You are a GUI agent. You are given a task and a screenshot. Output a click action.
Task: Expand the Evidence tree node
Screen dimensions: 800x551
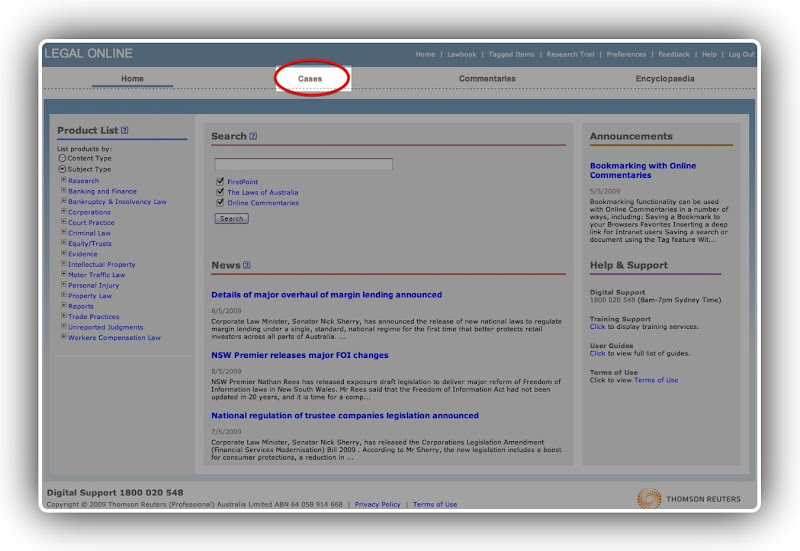coord(64,253)
